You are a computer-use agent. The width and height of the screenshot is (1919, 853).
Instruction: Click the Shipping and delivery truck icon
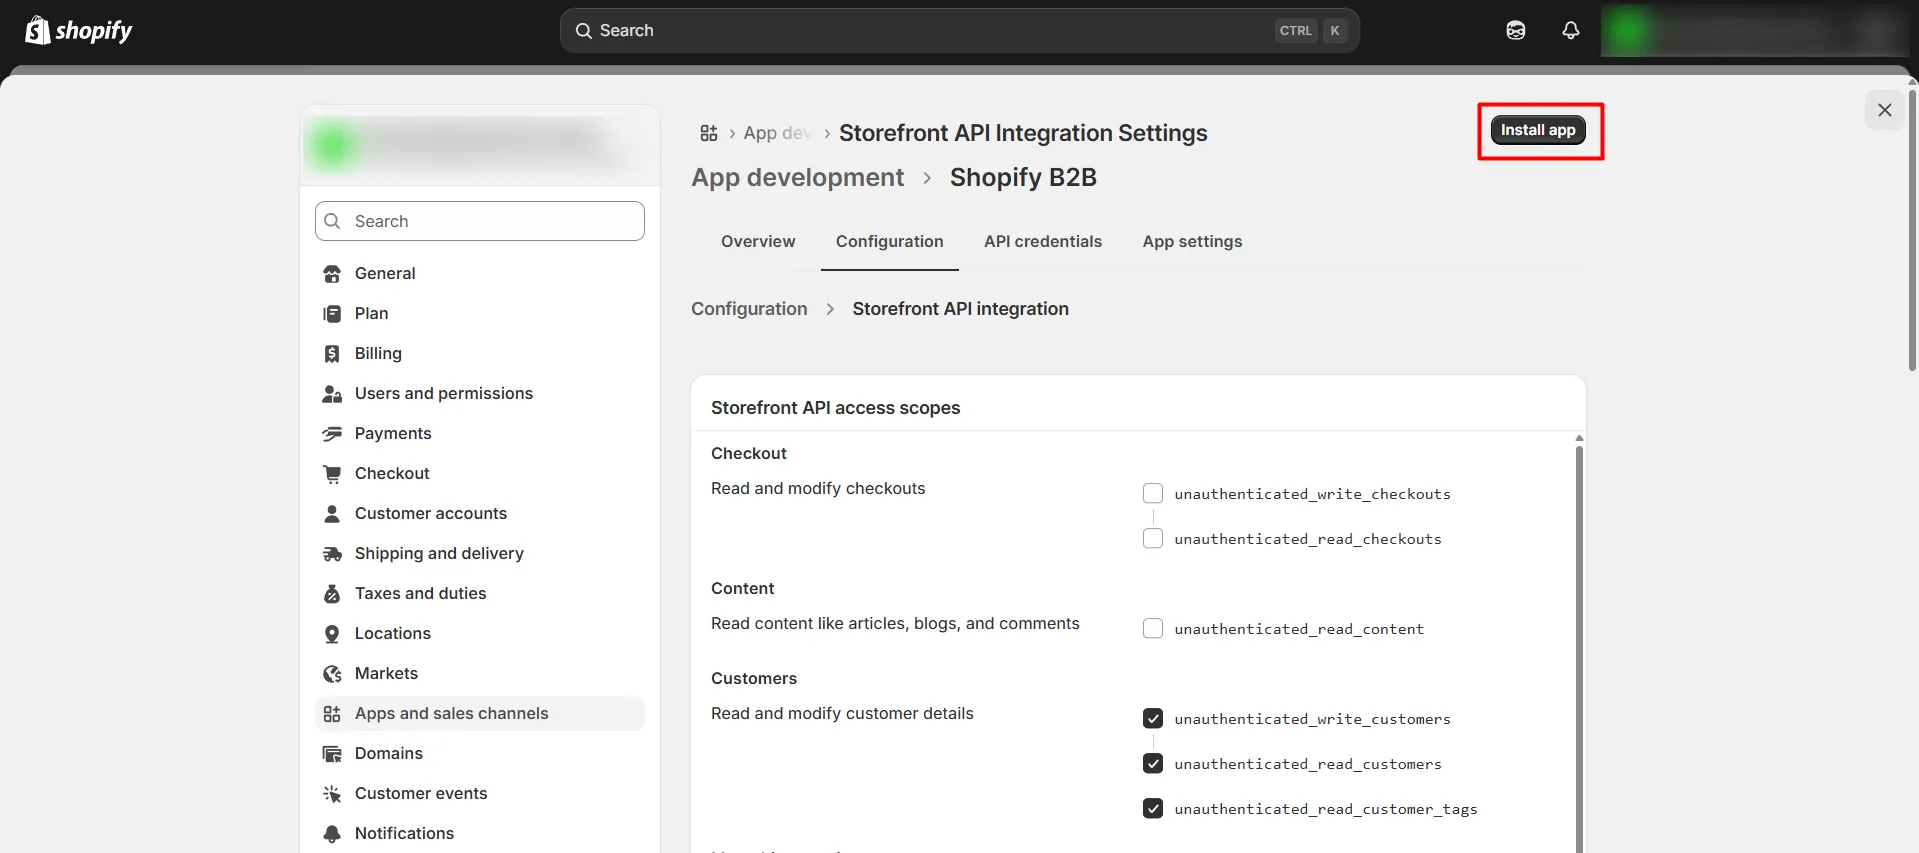click(332, 554)
